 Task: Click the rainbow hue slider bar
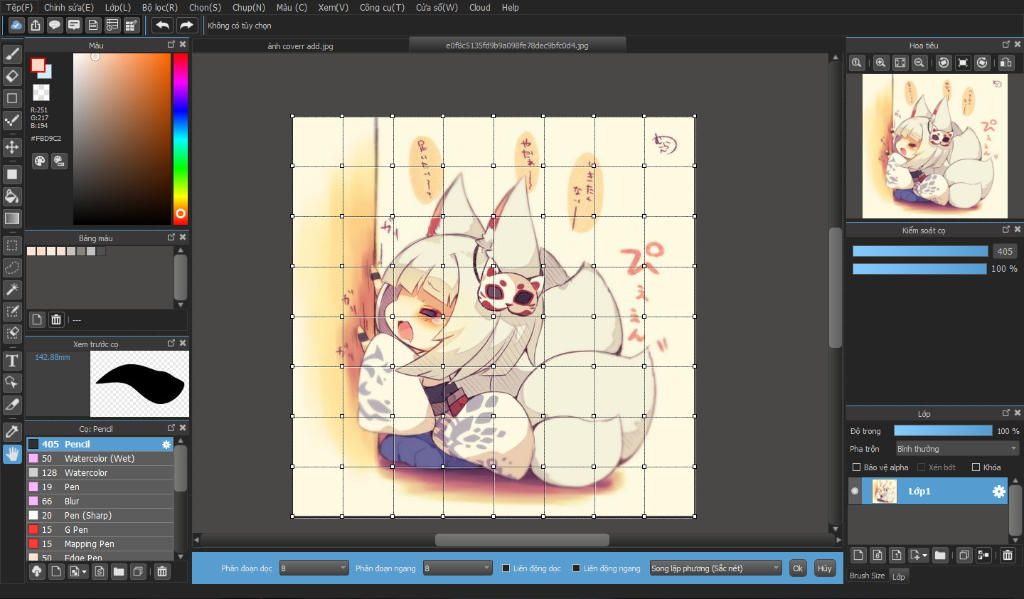[x=180, y=138]
